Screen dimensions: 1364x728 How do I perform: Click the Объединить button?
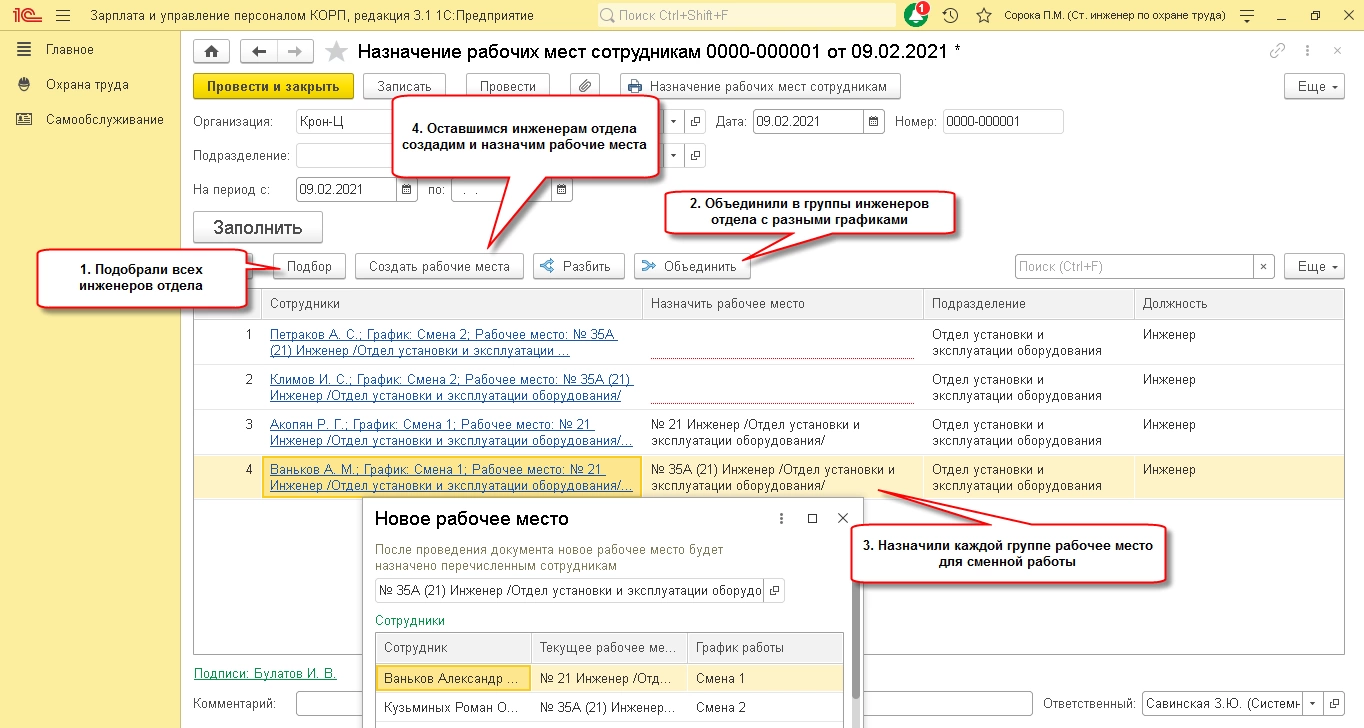(x=692, y=266)
